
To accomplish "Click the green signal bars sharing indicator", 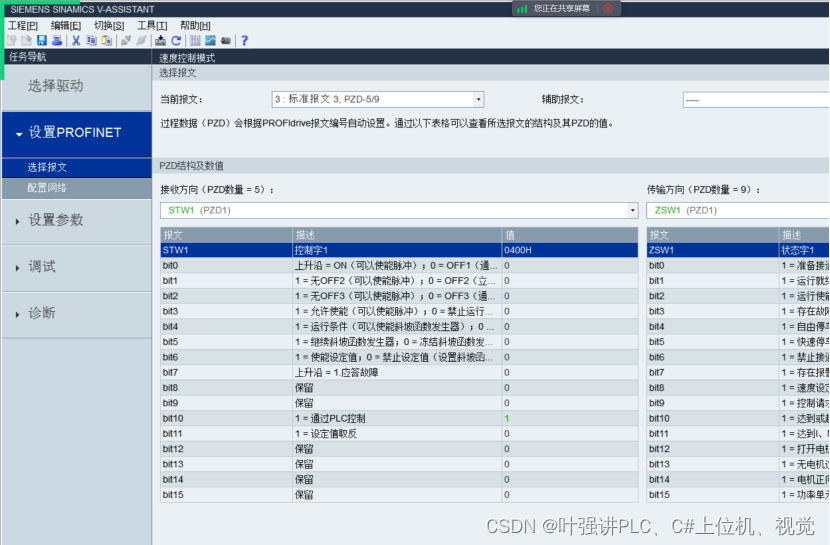I will pyautogui.click(x=522, y=8).
